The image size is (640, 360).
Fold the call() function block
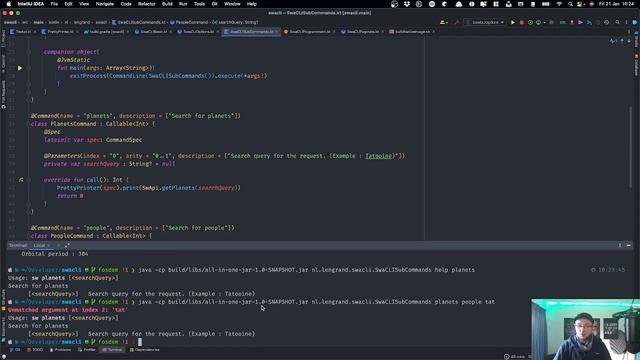click(x=29, y=180)
